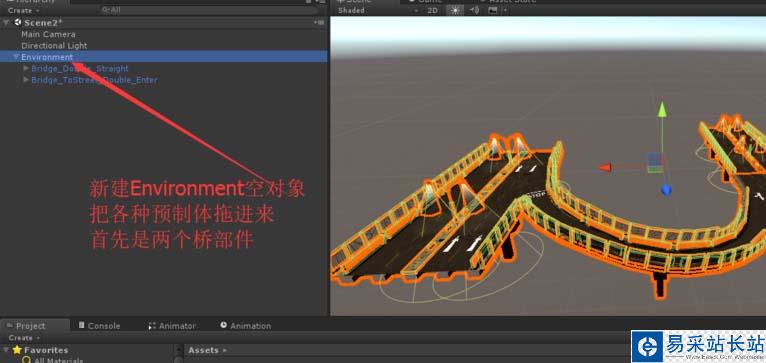This screenshot has width=766, height=363.
Task: Expand Bridge_ToStreet_Double_Enter triangle
Action: pos(26,80)
